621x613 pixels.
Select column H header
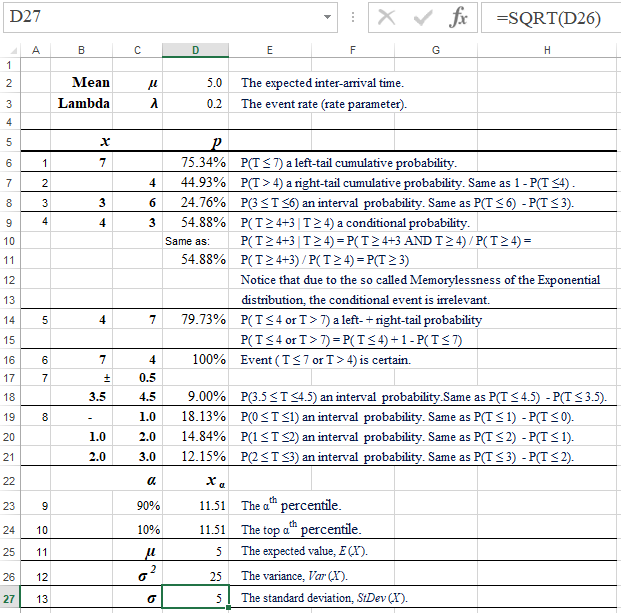(x=546, y=50)
